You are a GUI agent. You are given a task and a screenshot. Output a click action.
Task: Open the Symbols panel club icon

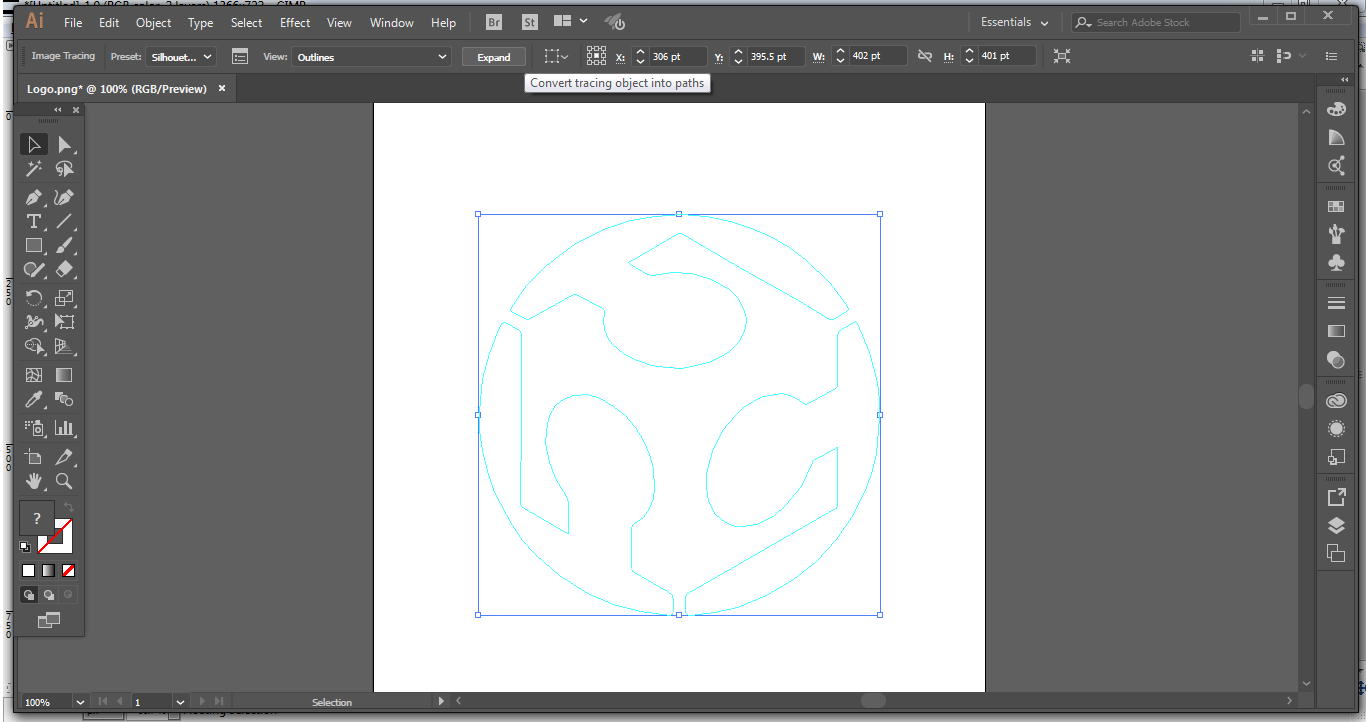click(1336, 262)
